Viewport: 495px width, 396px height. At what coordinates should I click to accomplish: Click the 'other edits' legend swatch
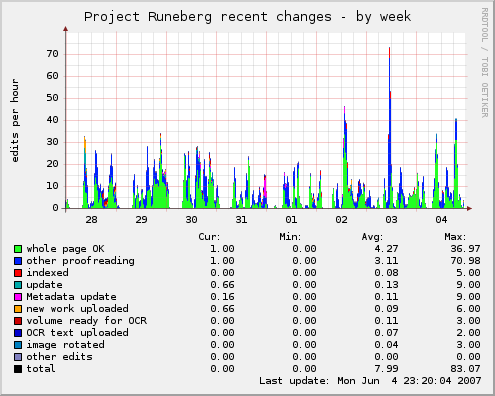pos(18,357)
